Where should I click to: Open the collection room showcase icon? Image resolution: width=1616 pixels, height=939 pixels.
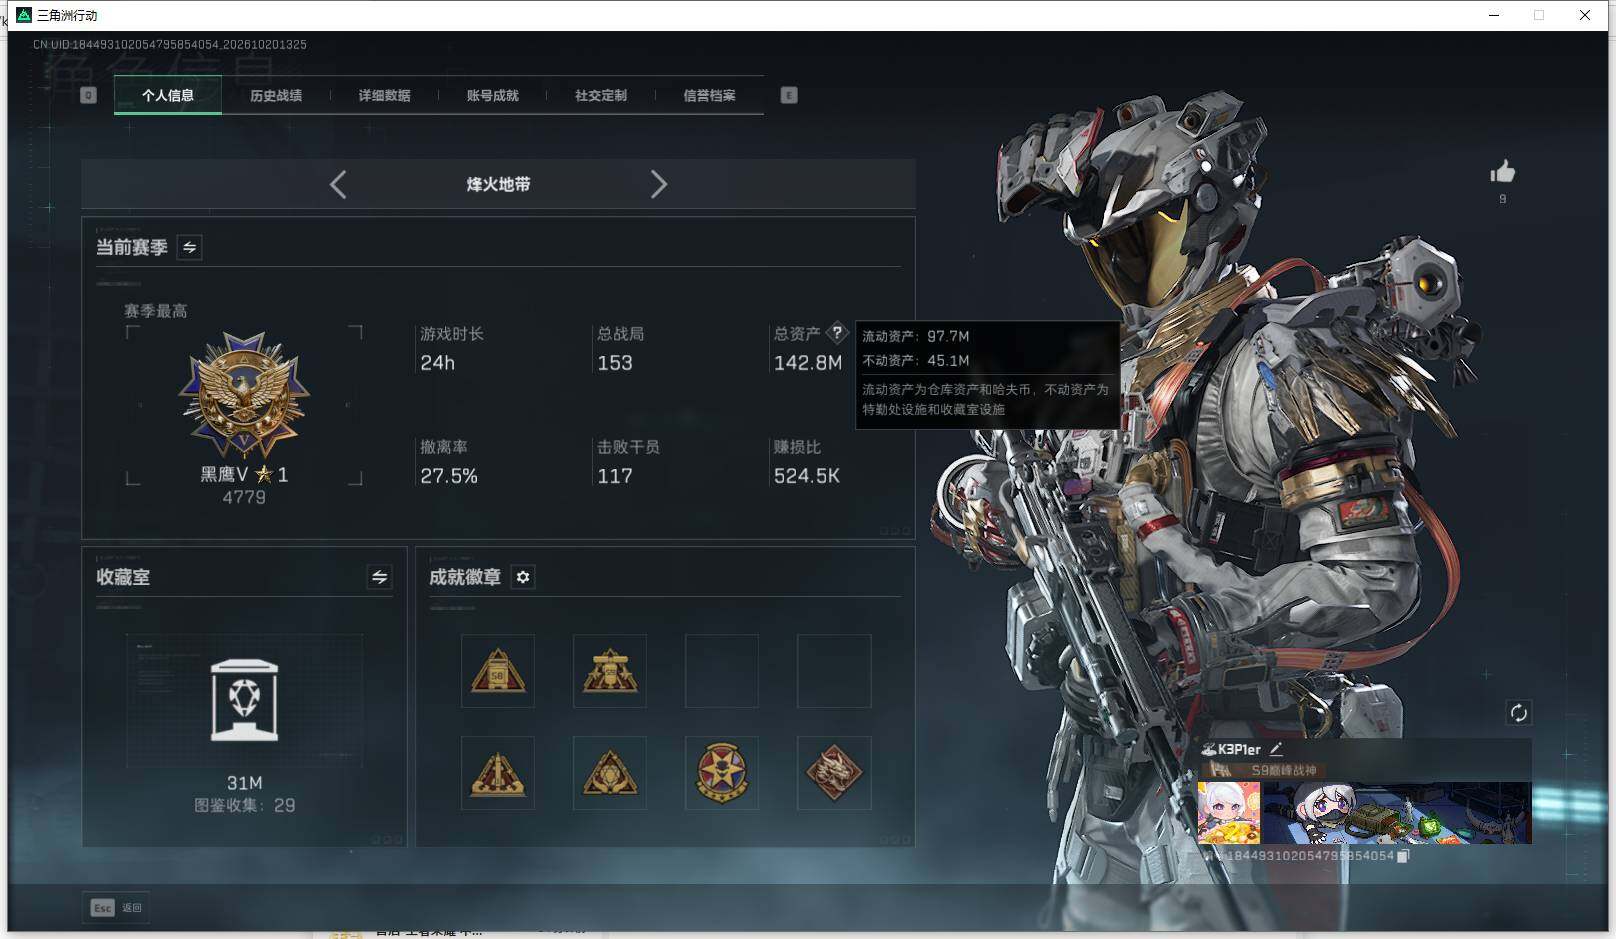coord(245,700)
